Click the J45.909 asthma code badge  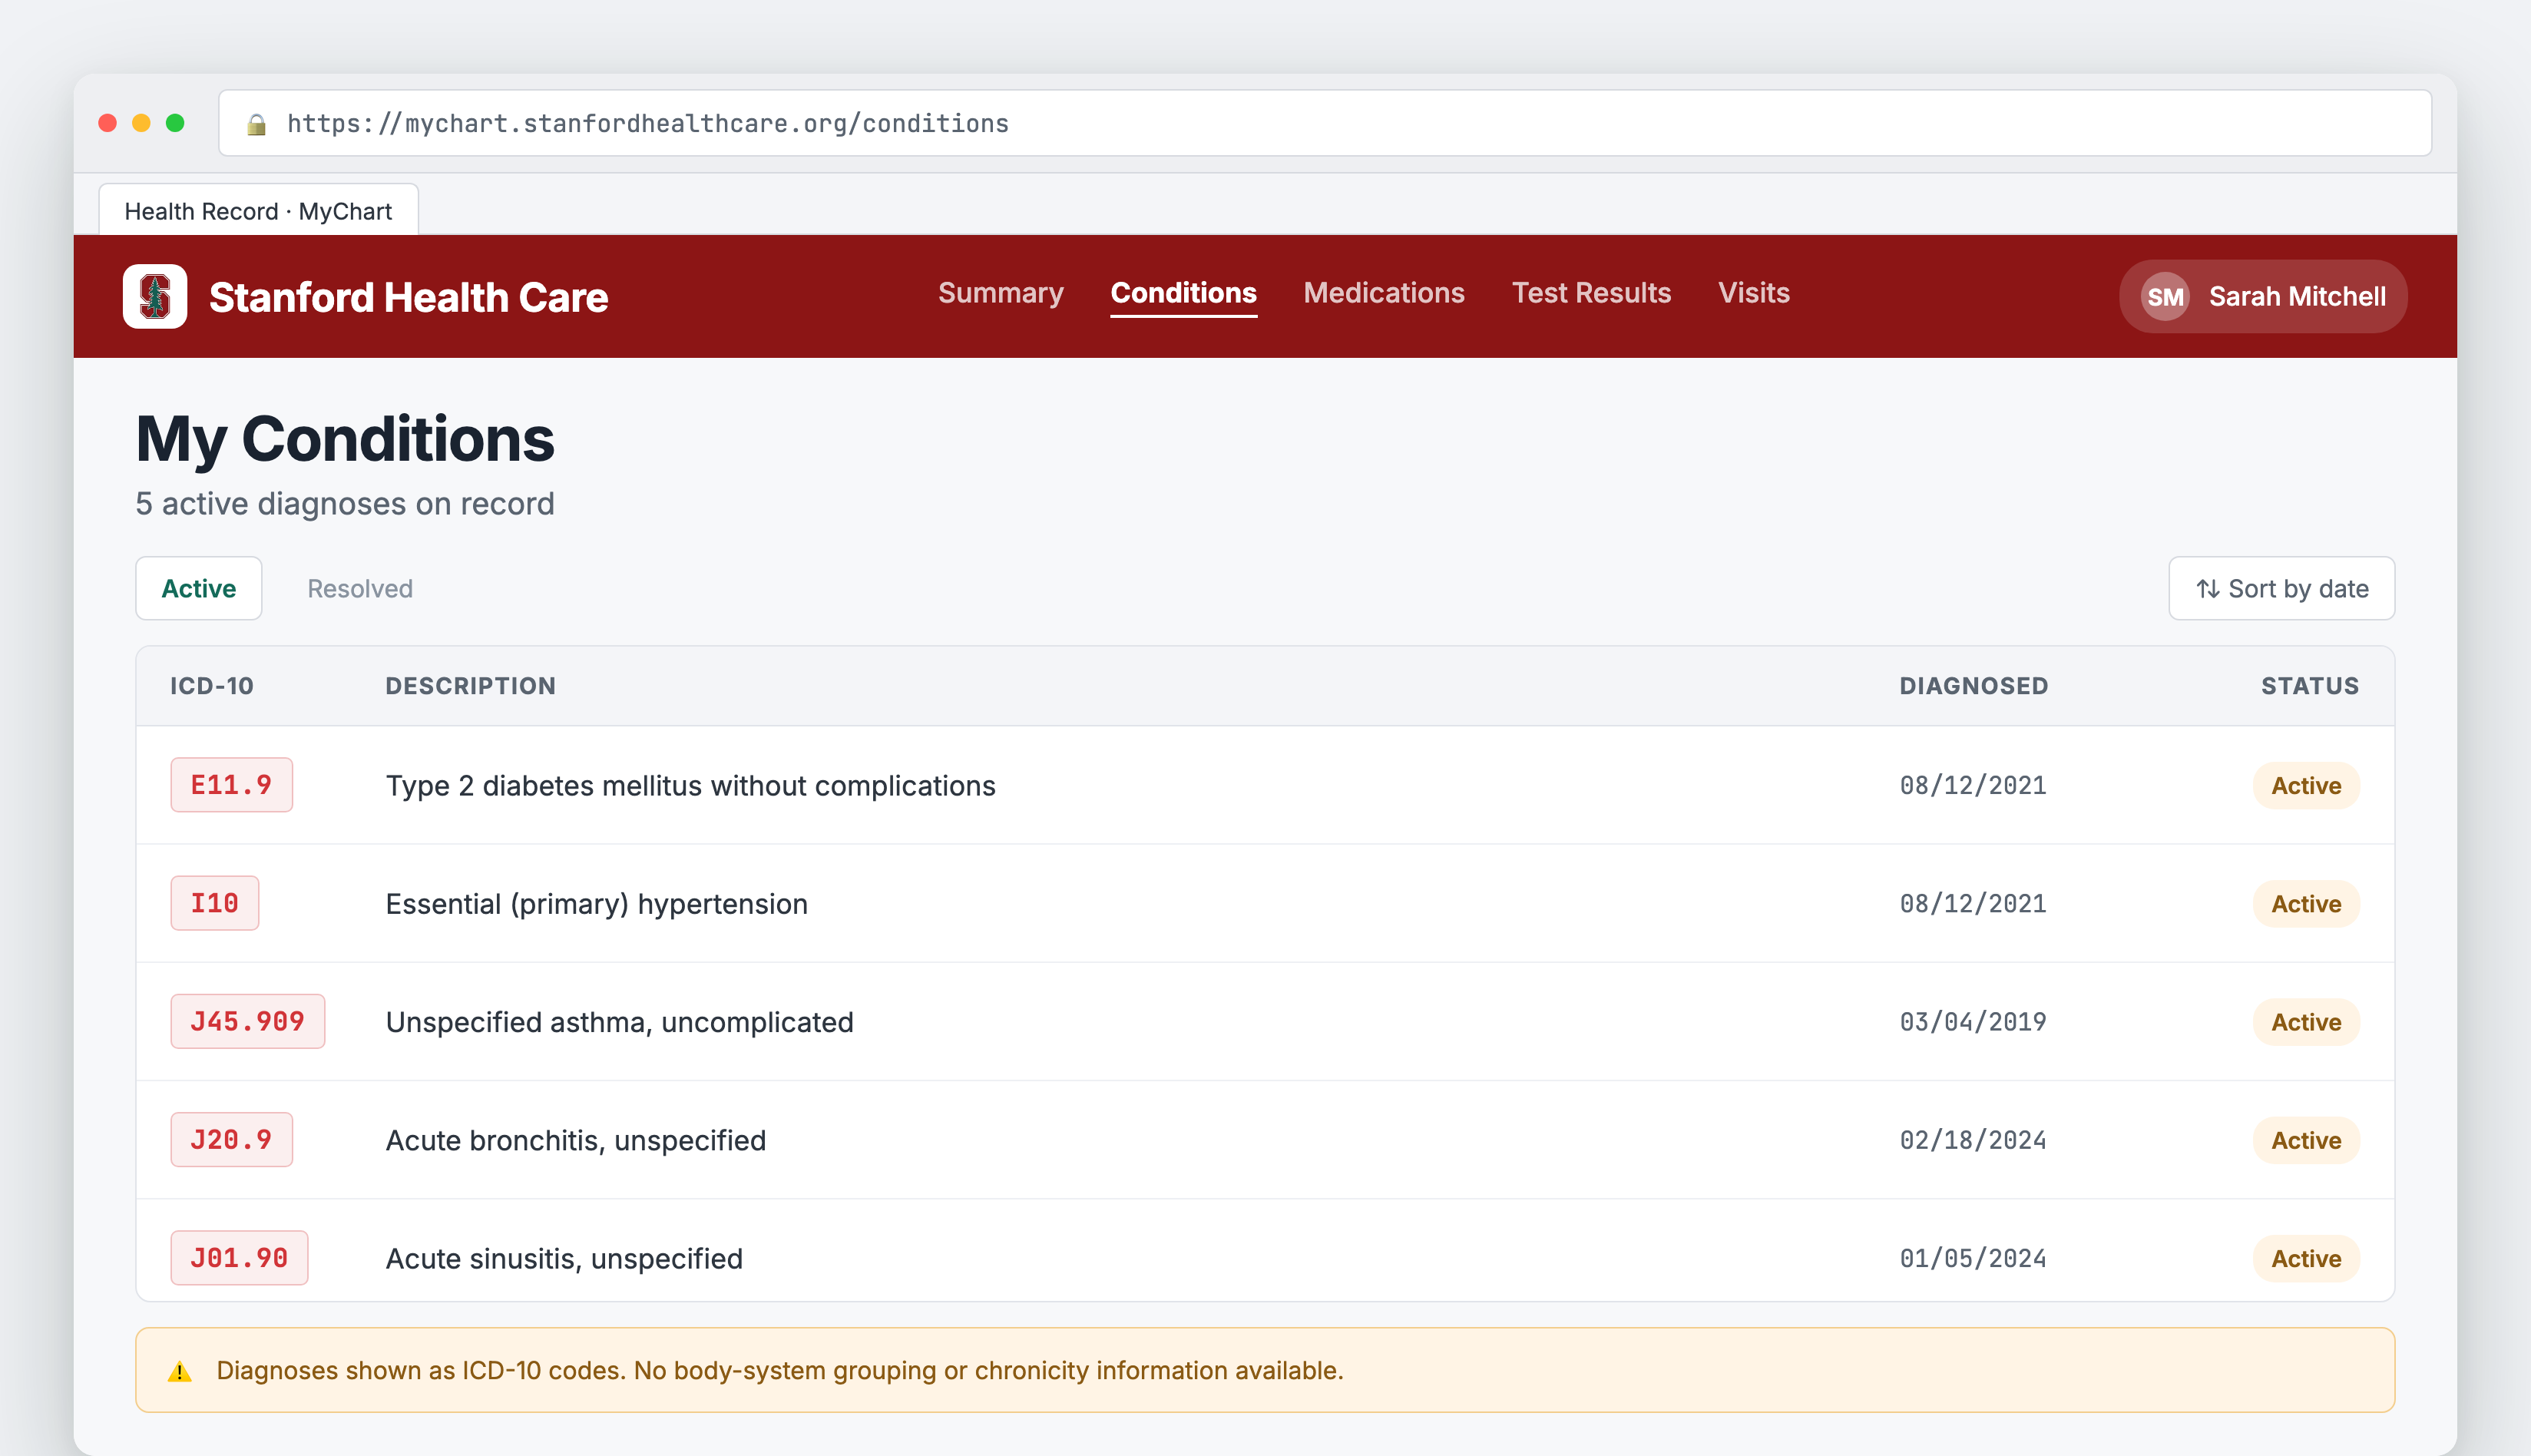247,1021
